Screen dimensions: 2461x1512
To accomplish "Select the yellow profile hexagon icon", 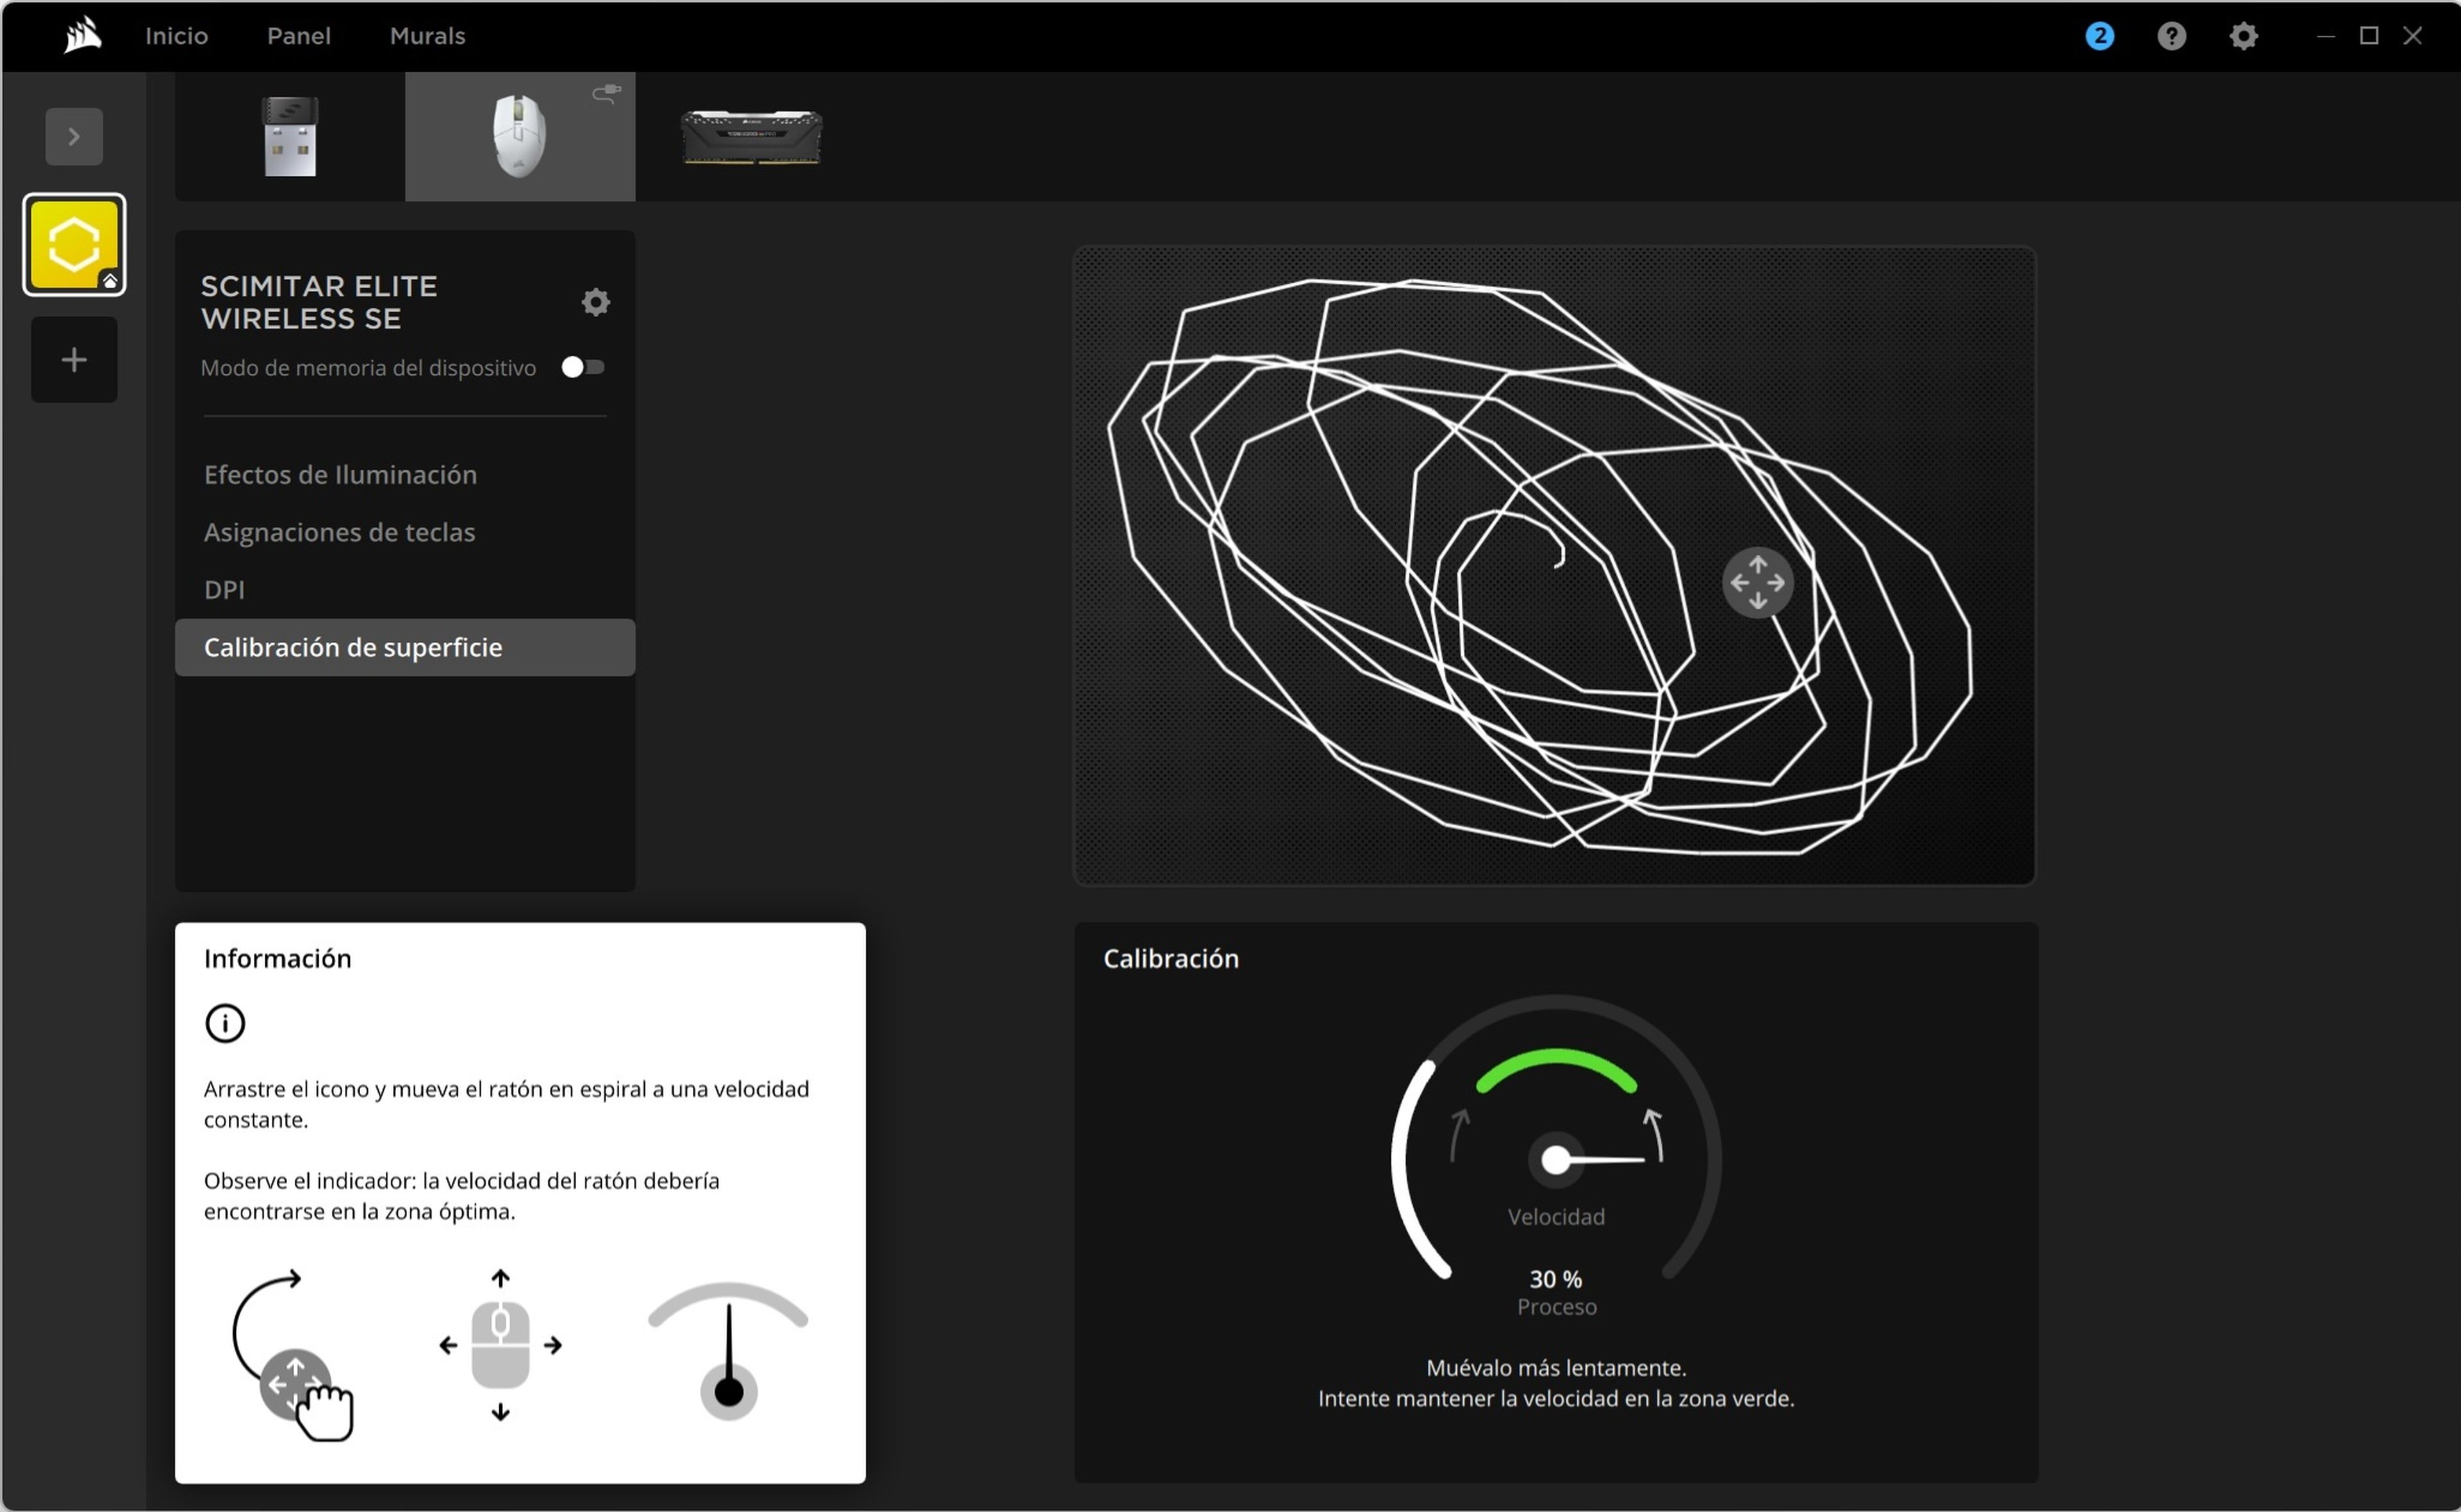I will [x=73, y=243].
